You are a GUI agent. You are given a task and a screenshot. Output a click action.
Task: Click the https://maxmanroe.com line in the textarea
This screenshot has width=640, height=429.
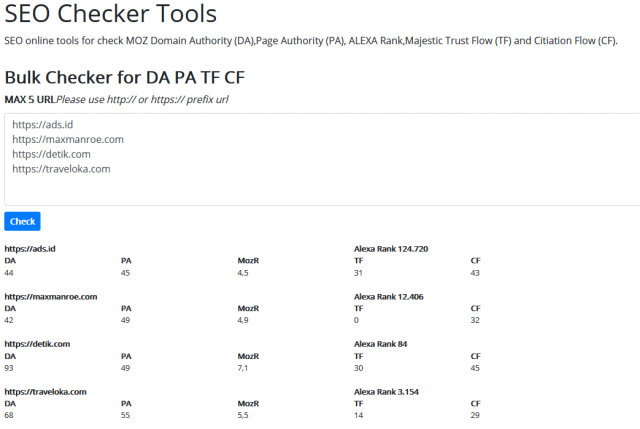click(68, 140)
